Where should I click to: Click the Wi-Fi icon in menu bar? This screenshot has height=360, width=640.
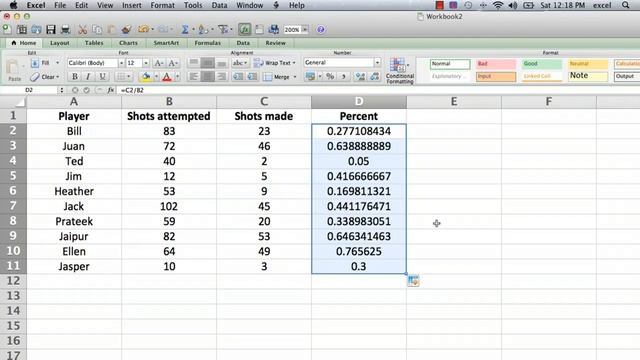[498, 5]
